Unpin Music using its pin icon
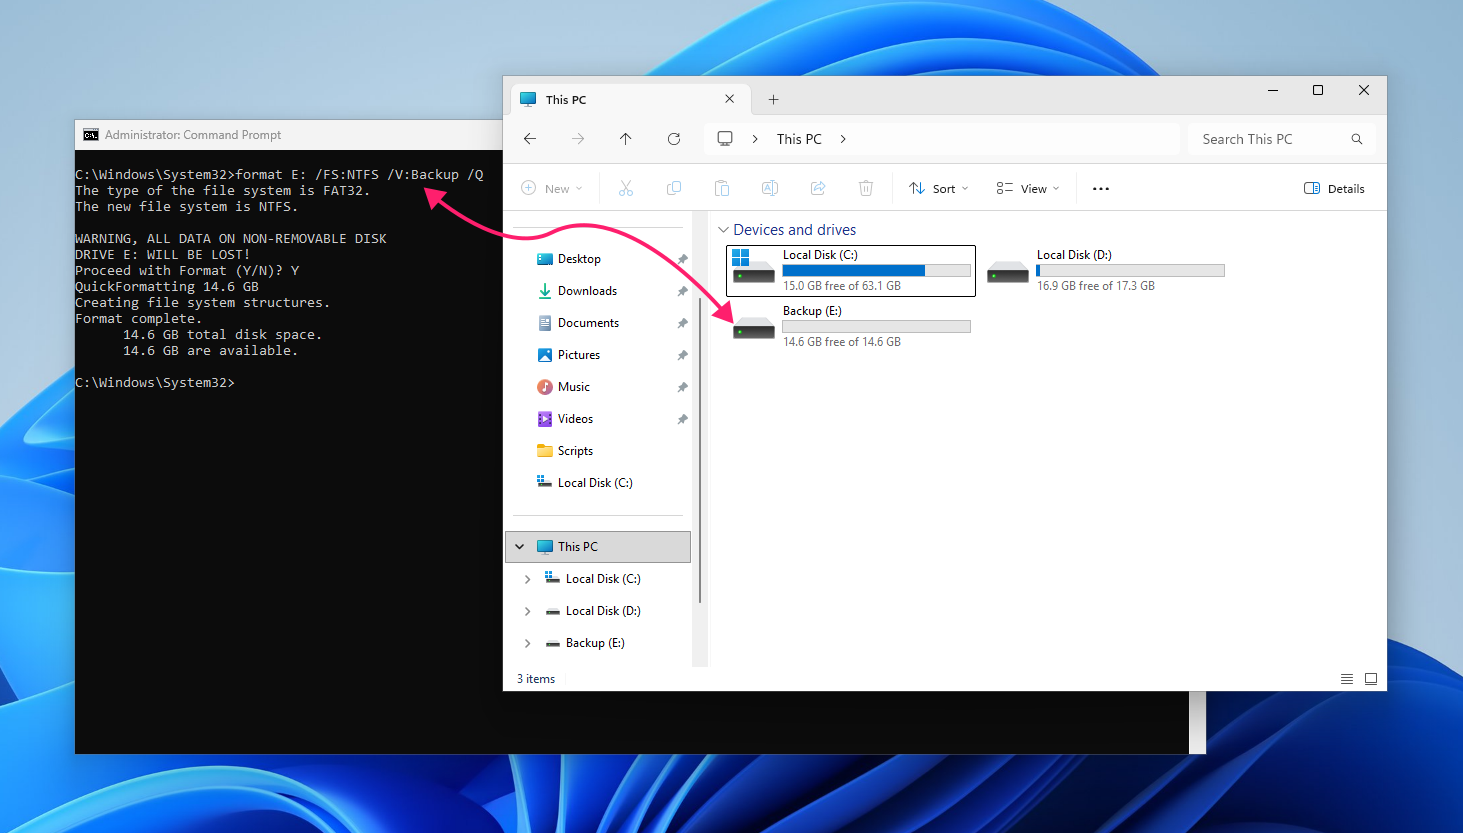The width and height of the screenshot is (1463, 833). point(682,387)
